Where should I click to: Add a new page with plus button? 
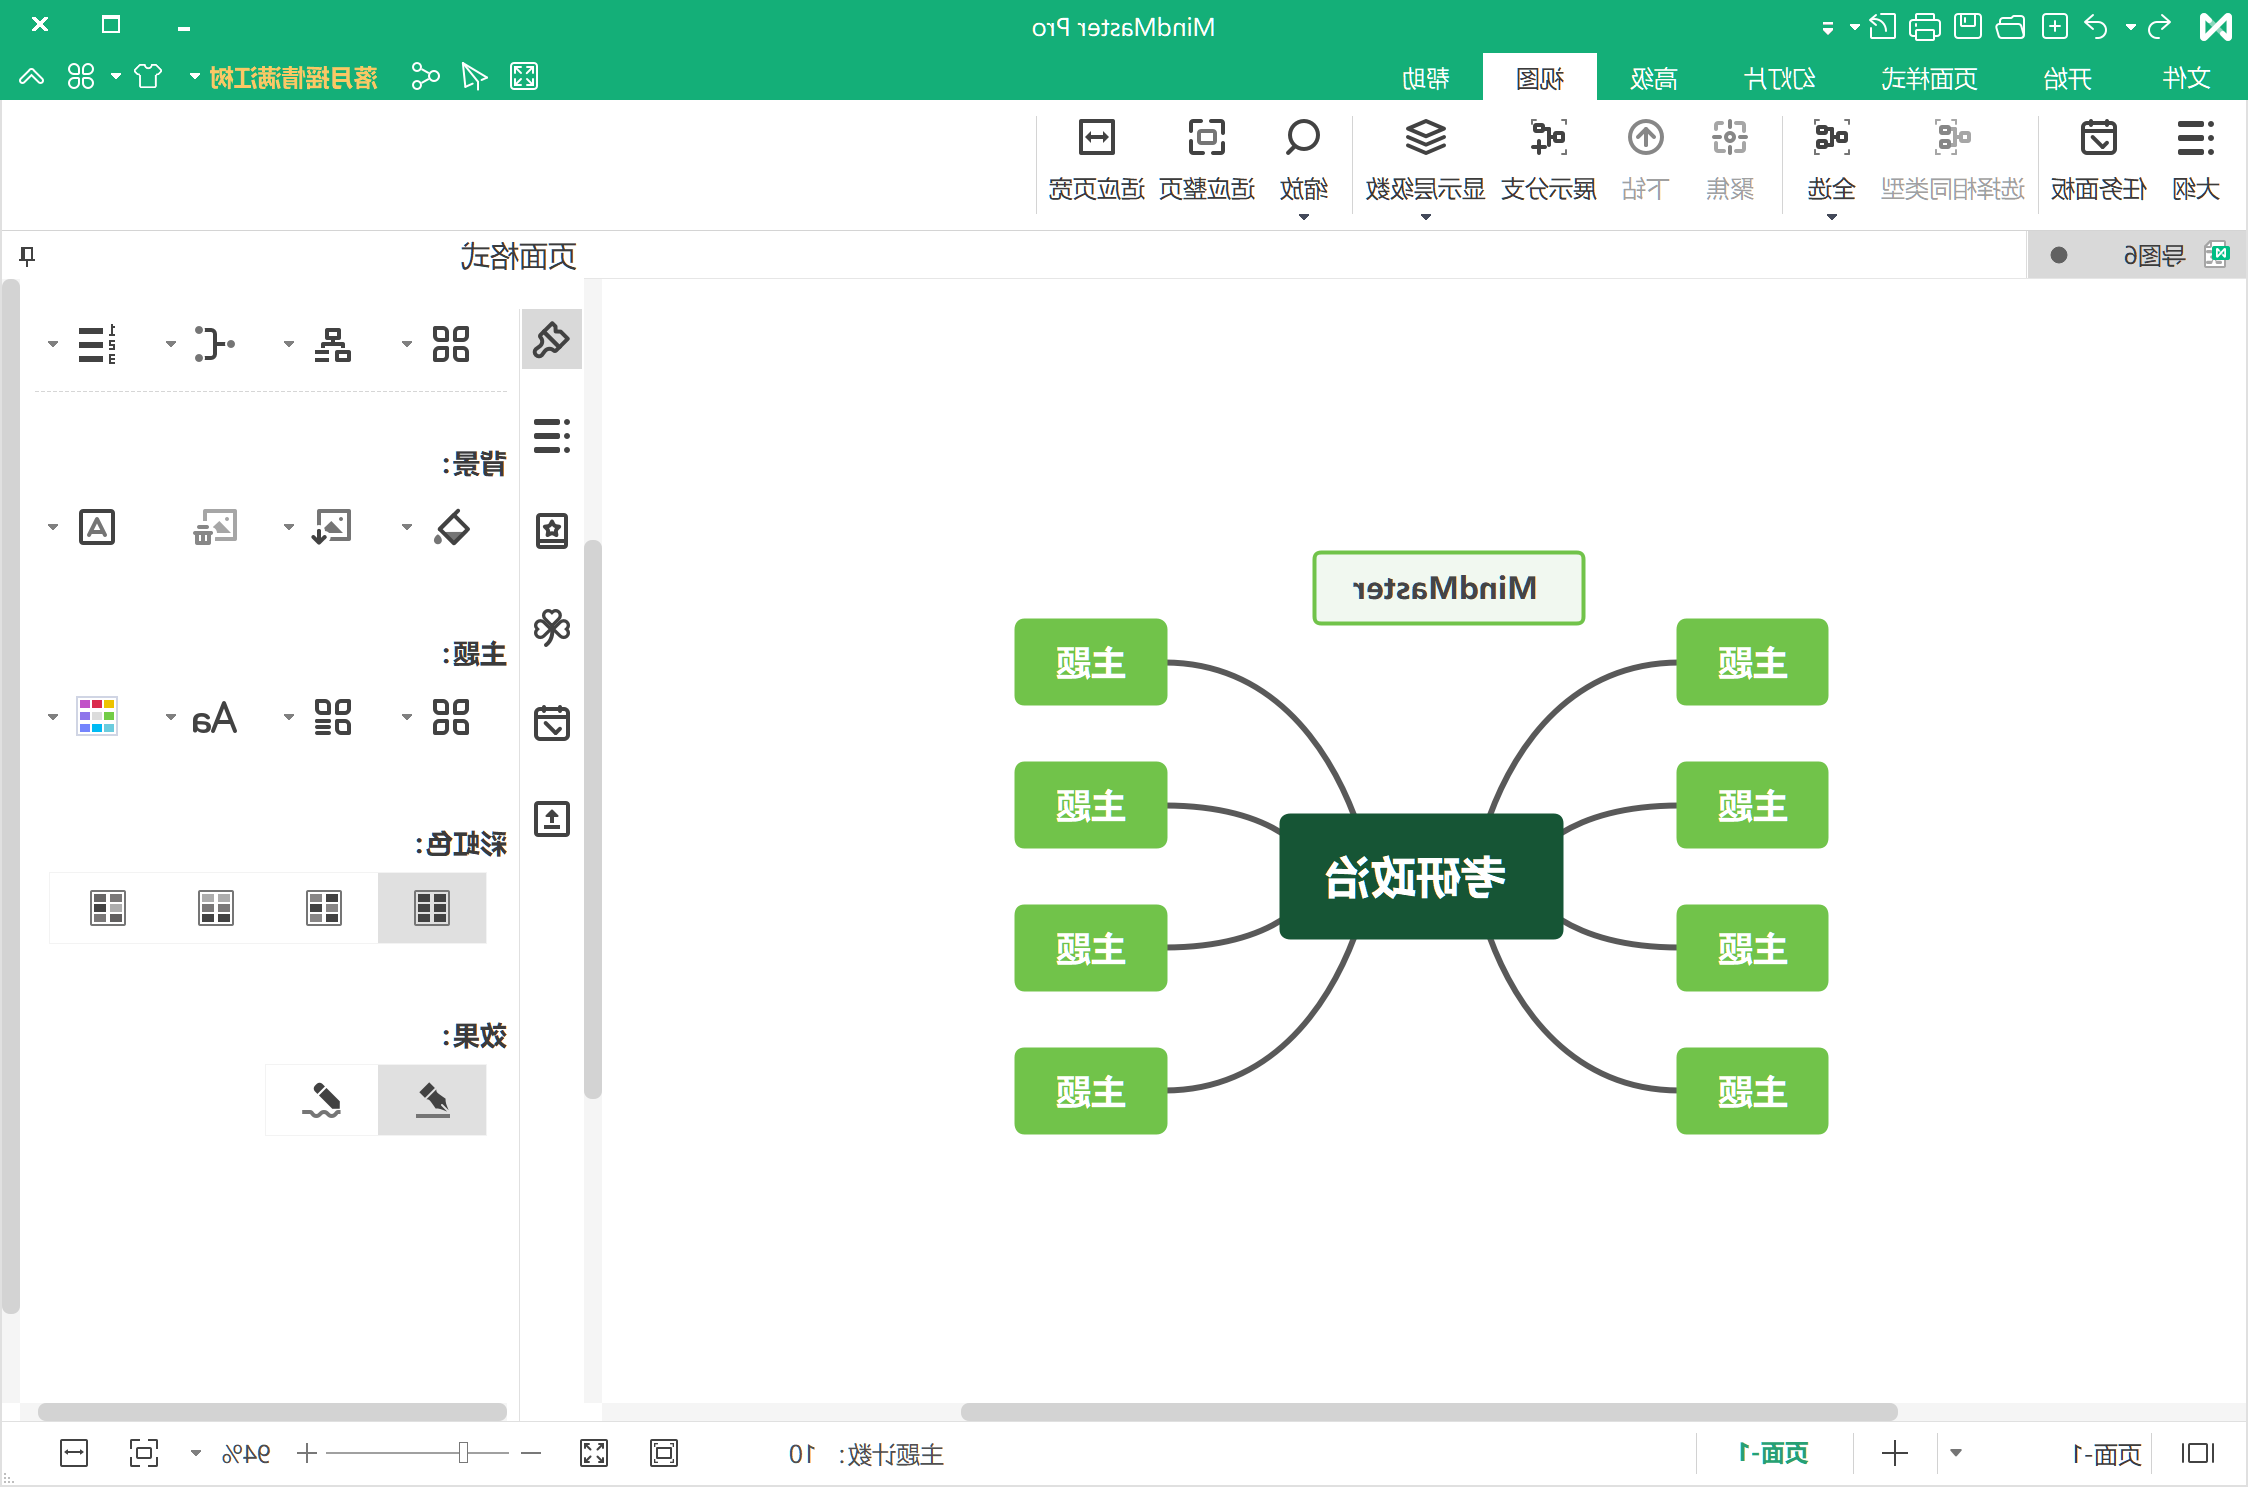click(1894, 1453)
